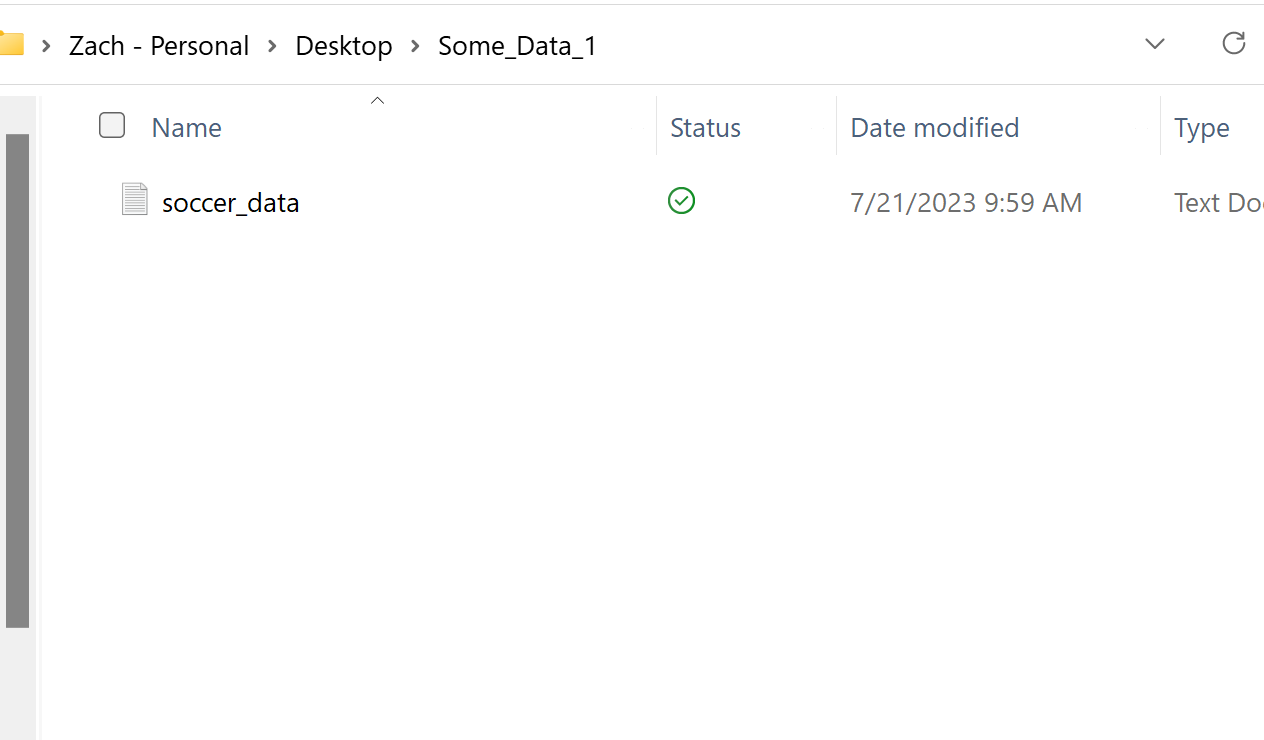Click the green sync status checkmark icon

click(681, 201)
